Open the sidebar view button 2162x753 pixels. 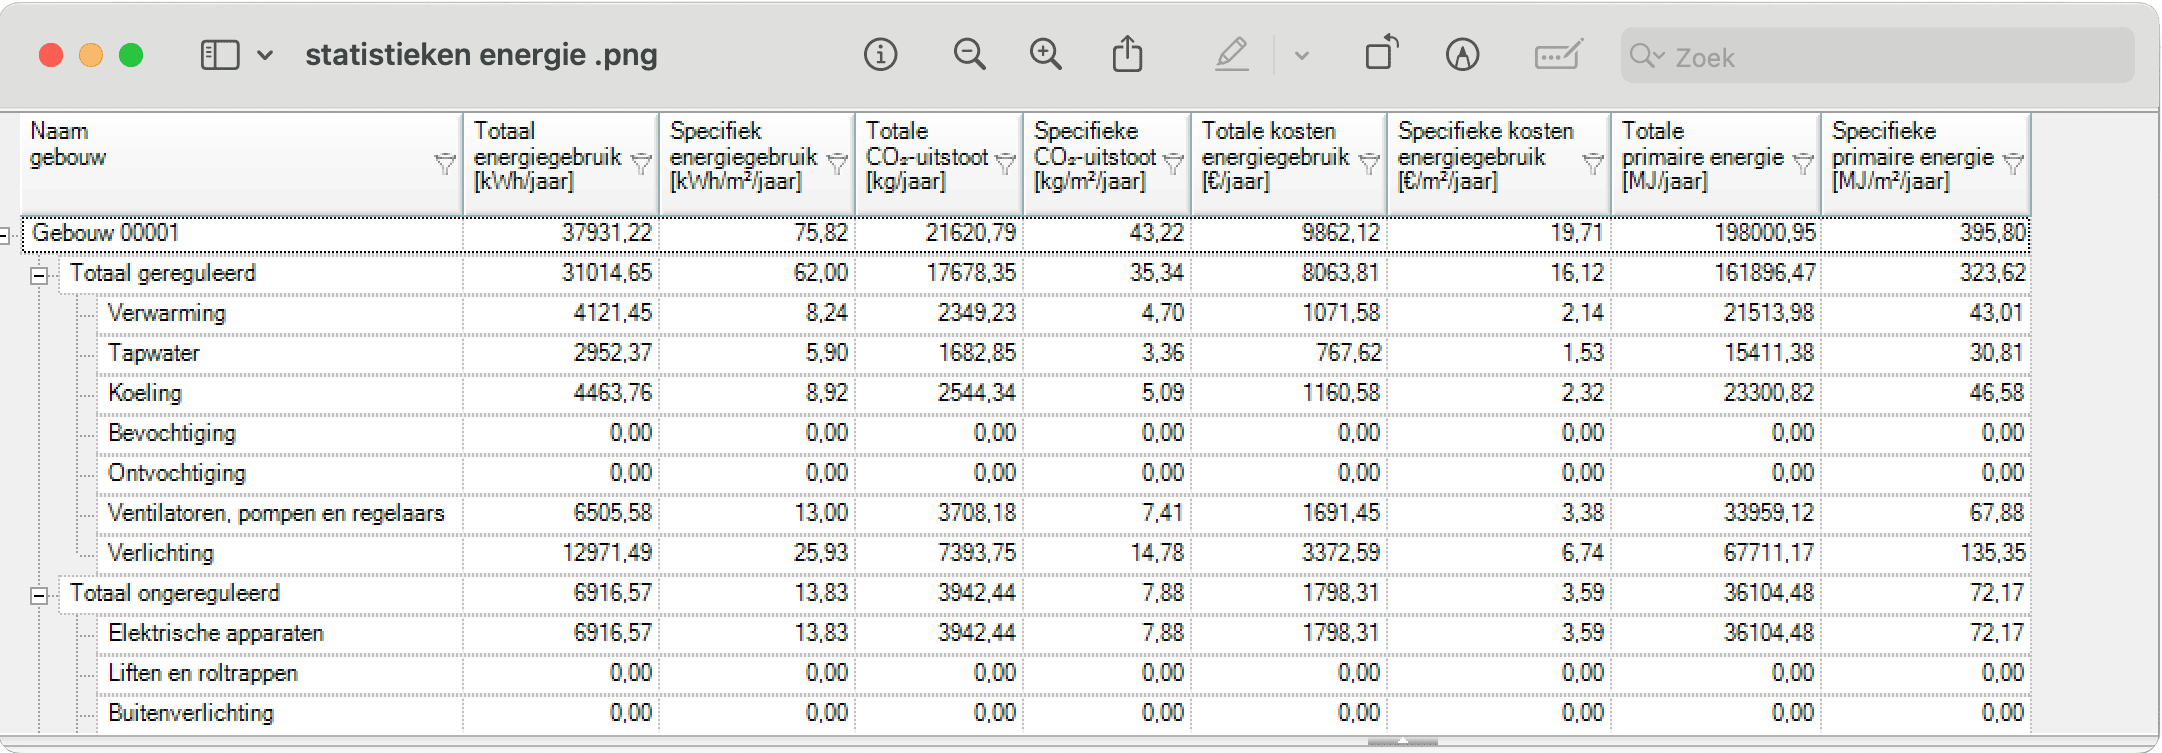click(220, 55)
